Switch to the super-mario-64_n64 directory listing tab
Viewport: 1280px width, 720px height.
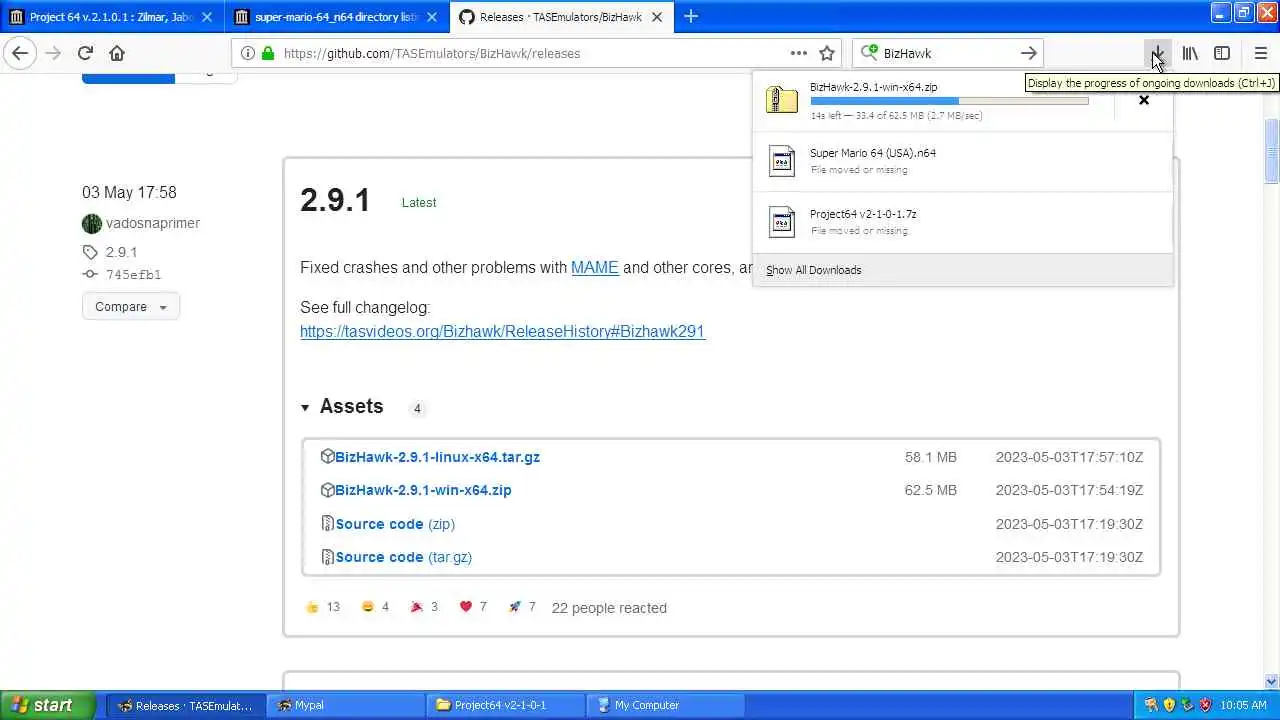click(x=337, y=17)
